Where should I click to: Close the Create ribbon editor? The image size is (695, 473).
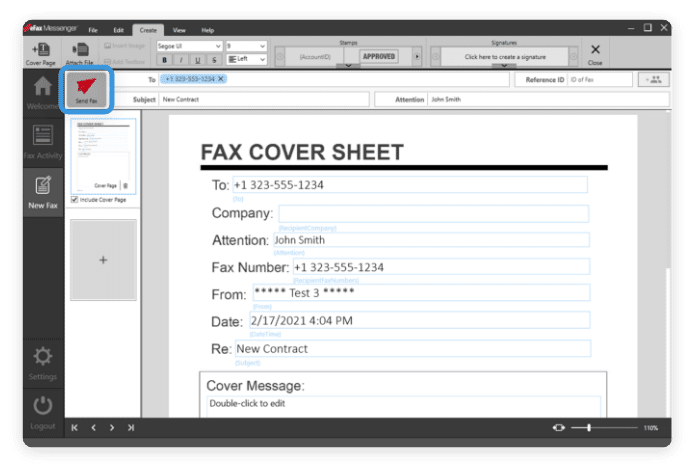(x=595, y=54)
